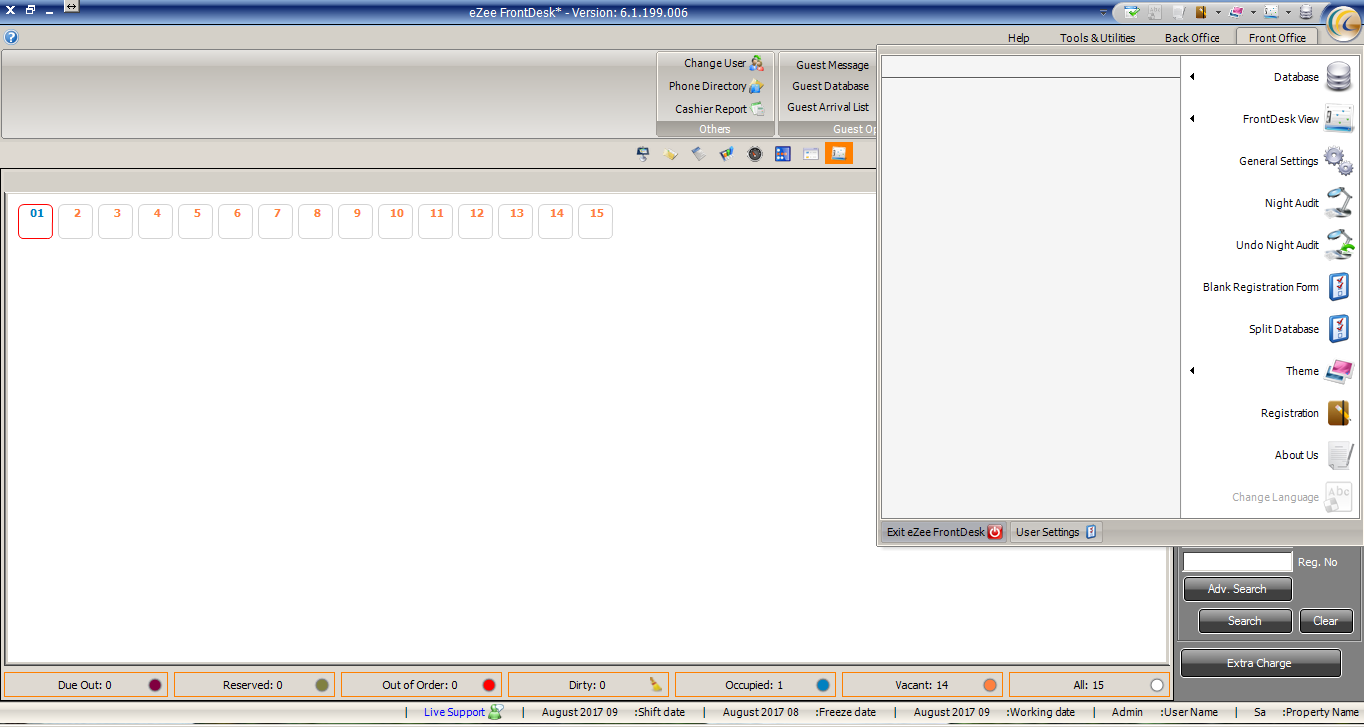Filter by Dirty rooms broom
This screenshot has width=1364, height=727.
point(656,685)
